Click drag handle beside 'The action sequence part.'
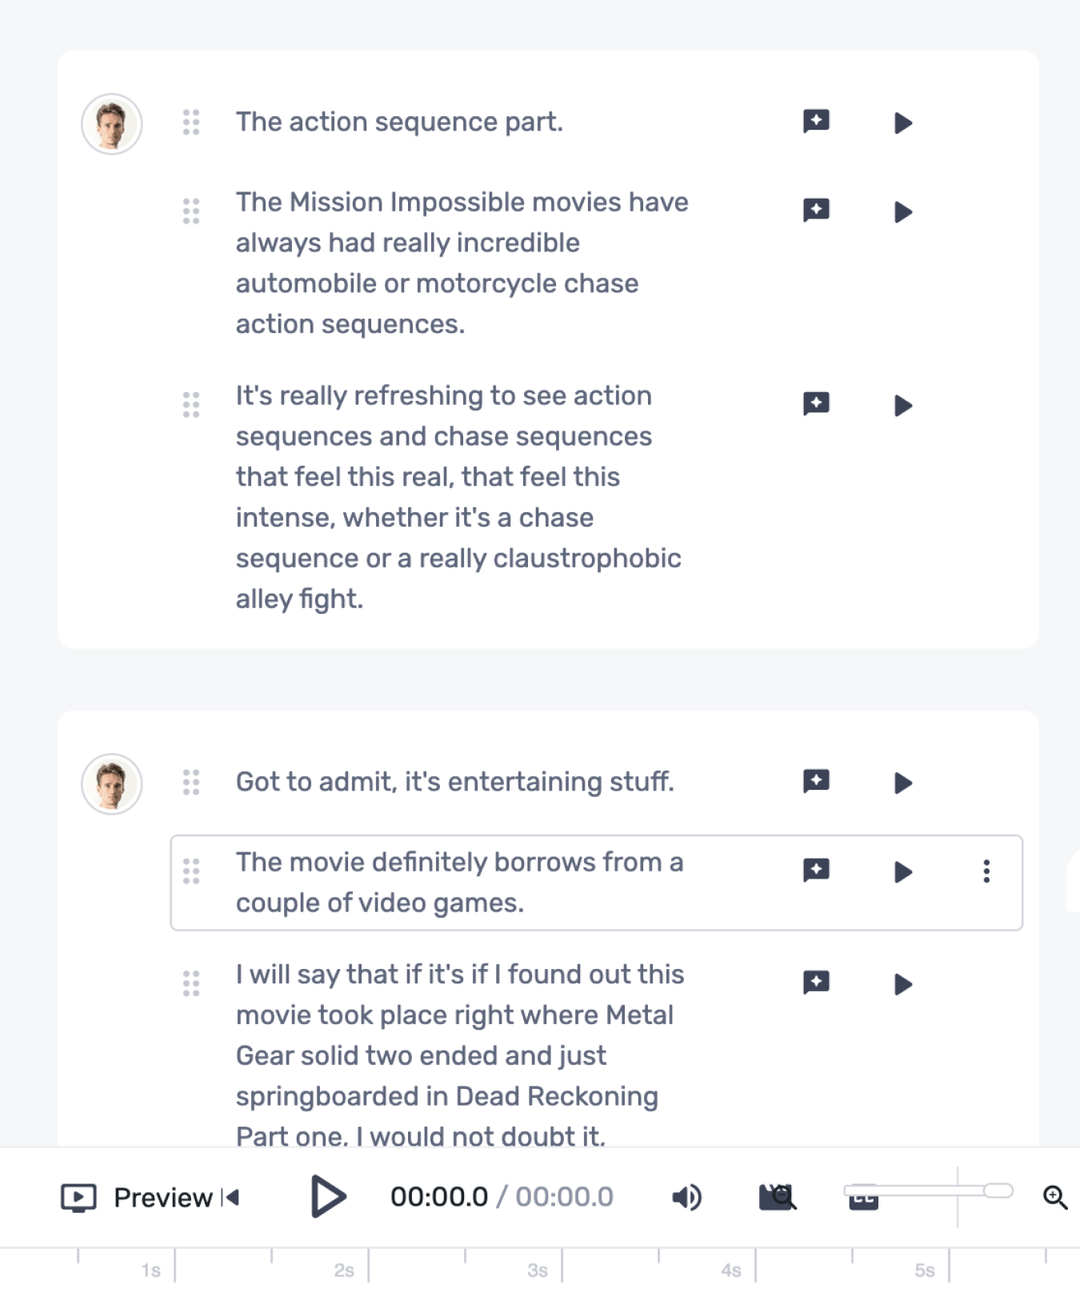The image size is (1080, 1294). pyautogui.click(x=191, y=122)
